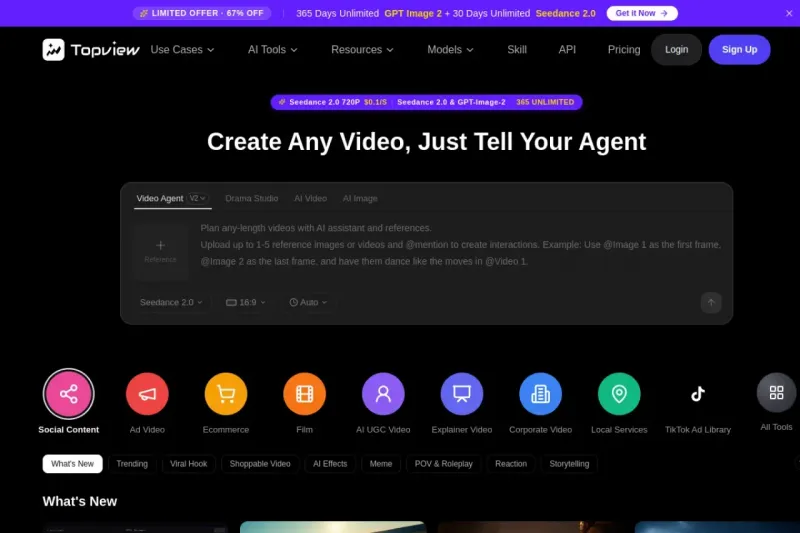Open the V2 version dropdown
The height and width of the screenshot is (533, 800).
click(197, 198)
